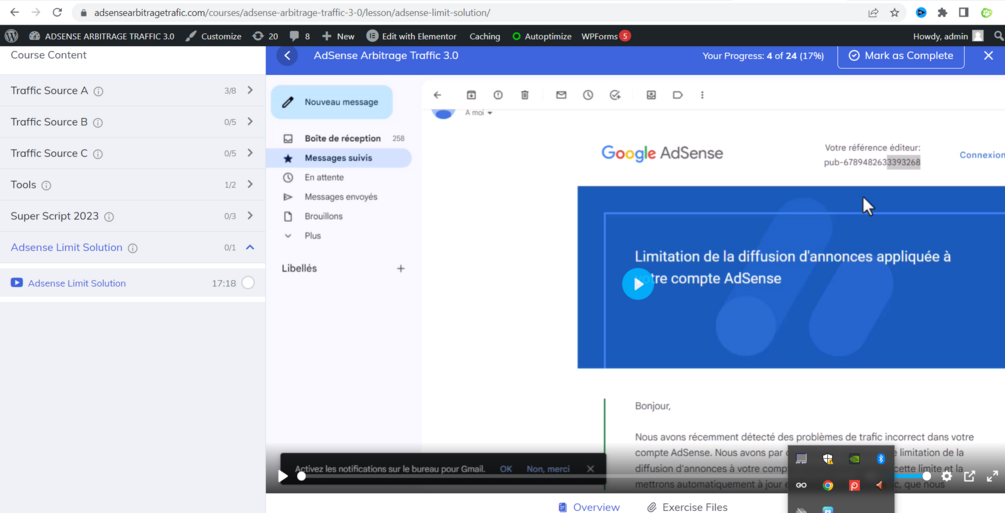Click the Nouveau message compose button
Image resolution: width=1005 pixels, height=513 pixels.
point(331,102)
